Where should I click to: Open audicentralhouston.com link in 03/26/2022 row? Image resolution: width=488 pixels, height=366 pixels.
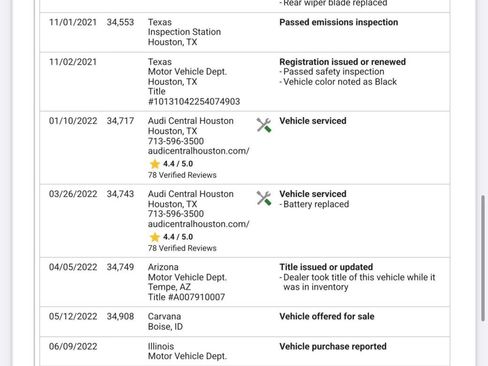(x=199, y=224)
